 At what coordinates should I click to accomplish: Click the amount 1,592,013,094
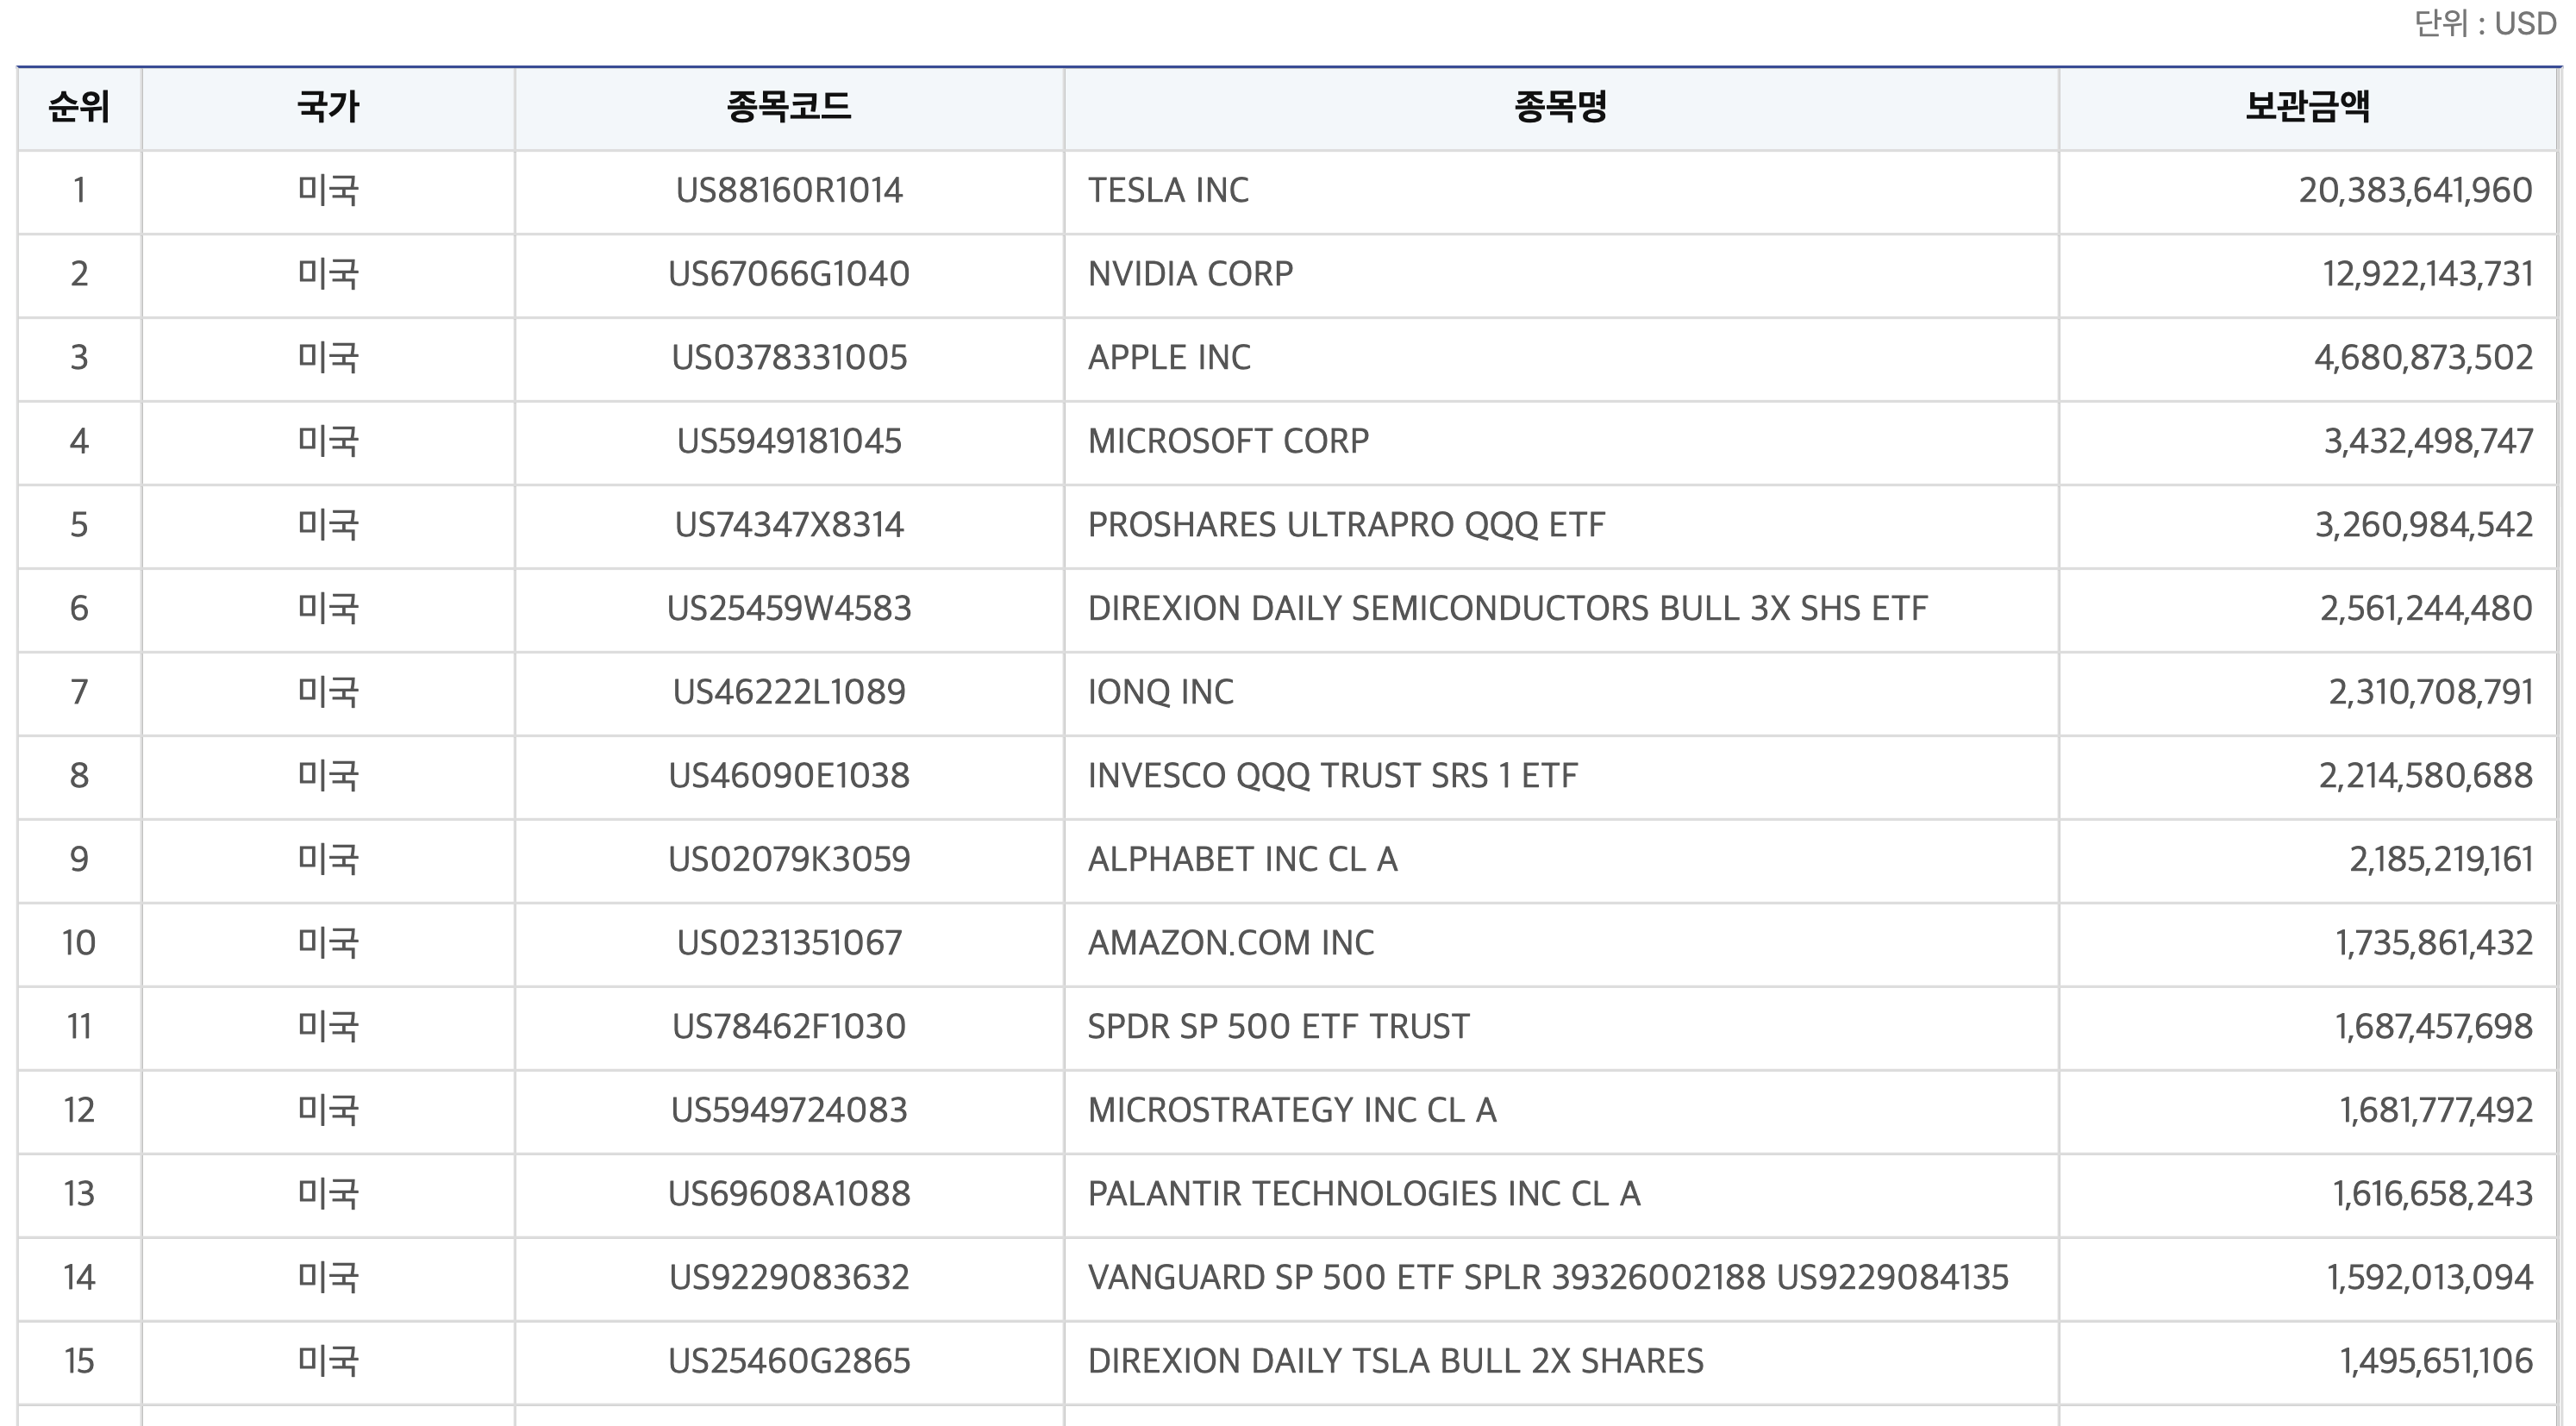[2430, 1277]
